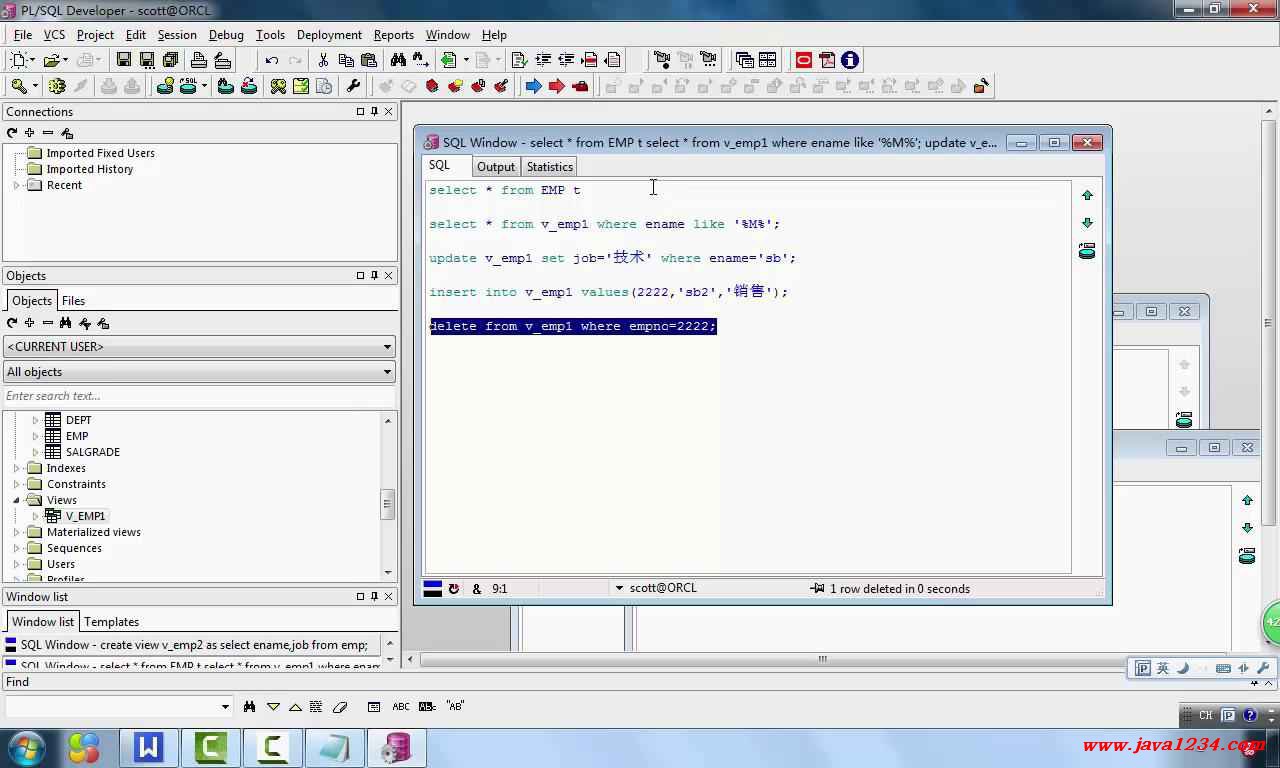Click down arrow icon in SQL Window
Image resolution: width=1280 pixels, height=768 pixels.
click(1087, 223)
